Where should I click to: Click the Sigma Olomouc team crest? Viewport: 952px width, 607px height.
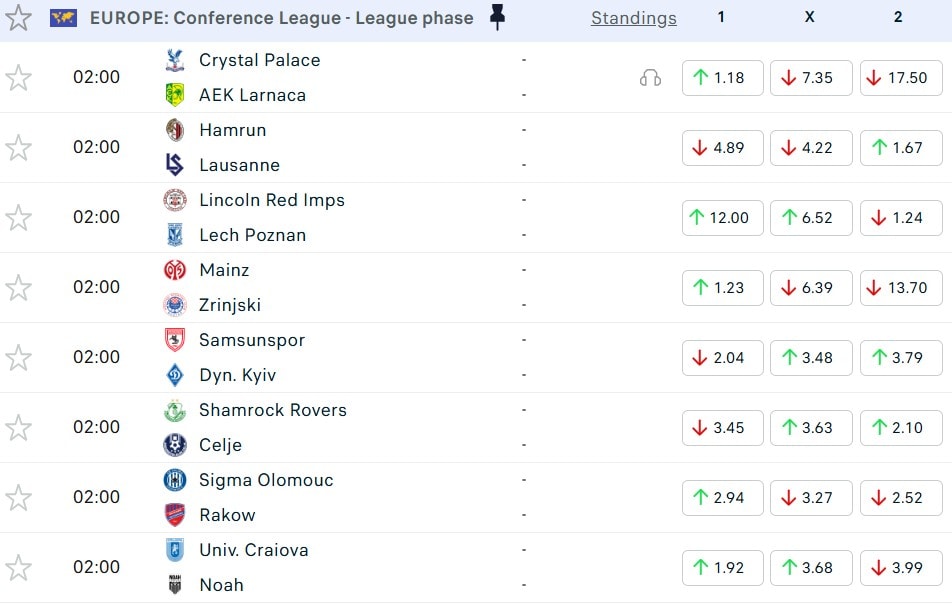[x=175, y=480]
